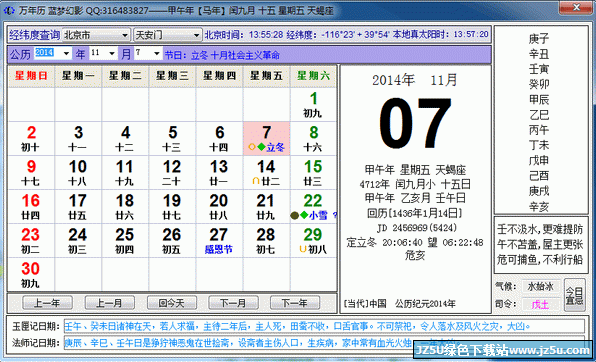596x362 pixels.
Task: Select November 14 廿二 cell
Action: pyautogui.click(x=266, y=173)
